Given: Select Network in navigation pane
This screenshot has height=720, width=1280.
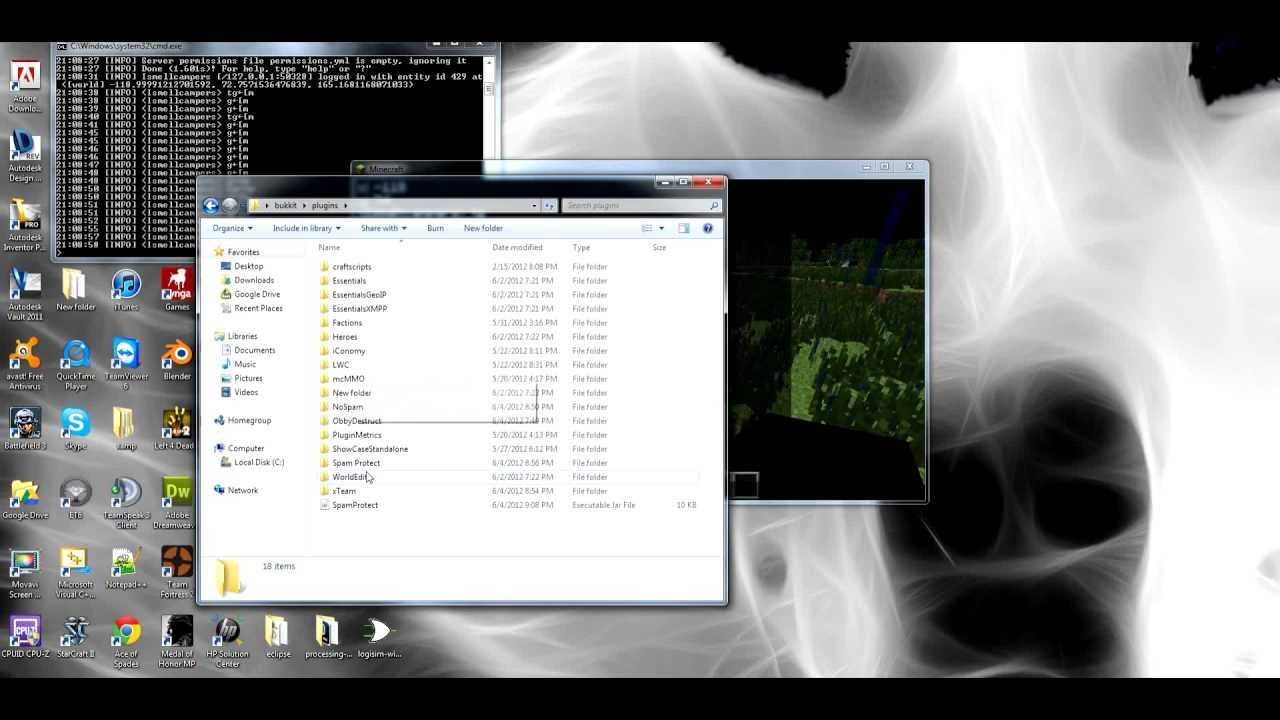Looking at the screenshot, I should [242, 490].
